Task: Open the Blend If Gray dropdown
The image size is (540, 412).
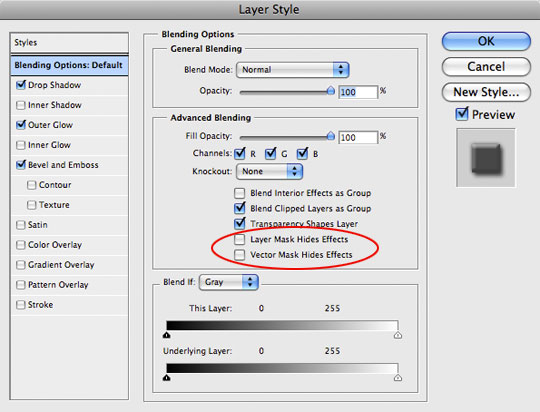Action: tap(228, 282)
